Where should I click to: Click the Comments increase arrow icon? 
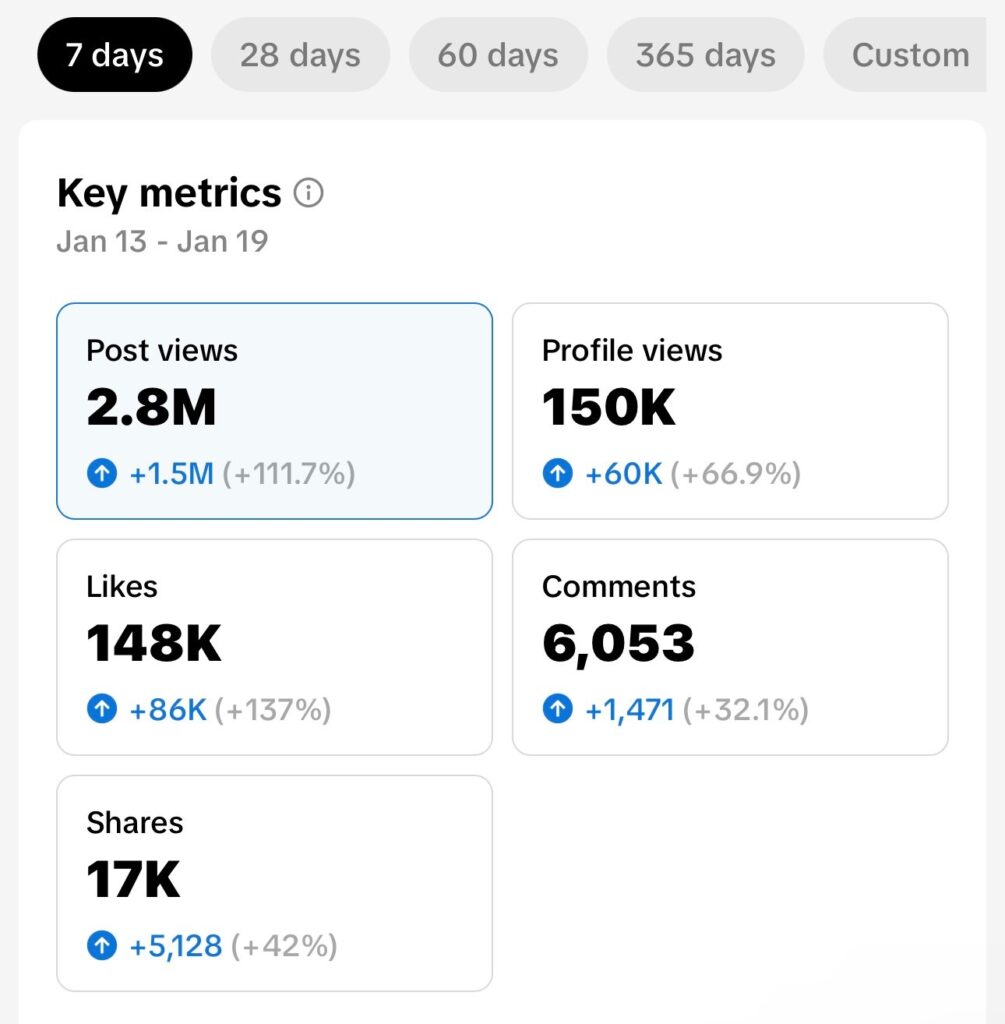(558, 709)
